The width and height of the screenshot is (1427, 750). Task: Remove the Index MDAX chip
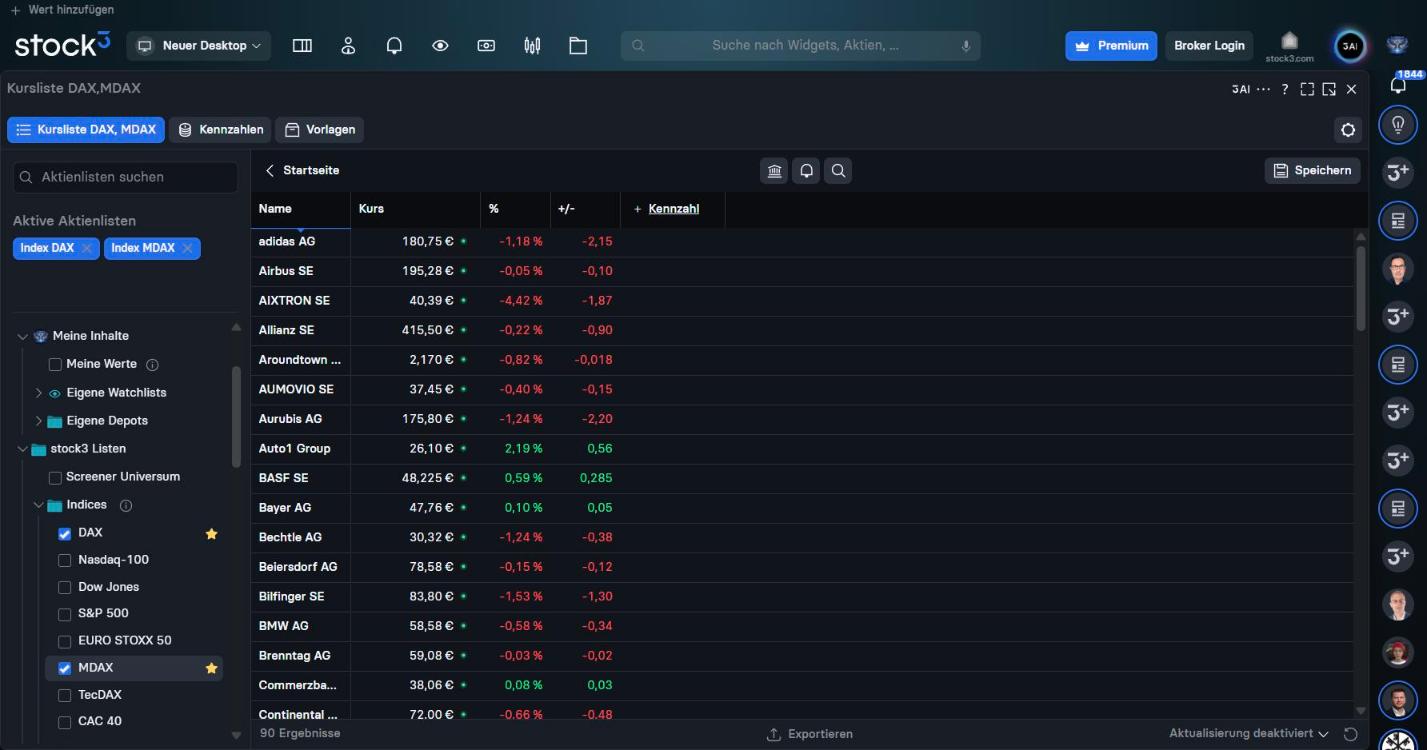(187, 248)
